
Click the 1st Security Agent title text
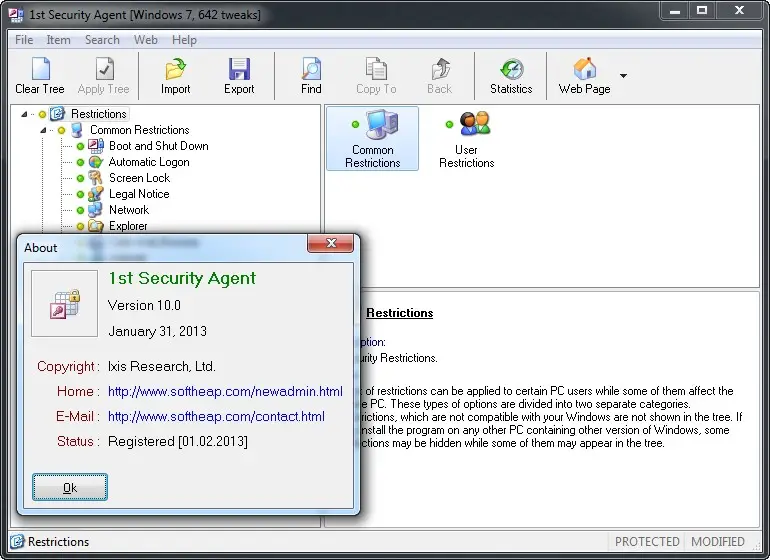point(182,278)
